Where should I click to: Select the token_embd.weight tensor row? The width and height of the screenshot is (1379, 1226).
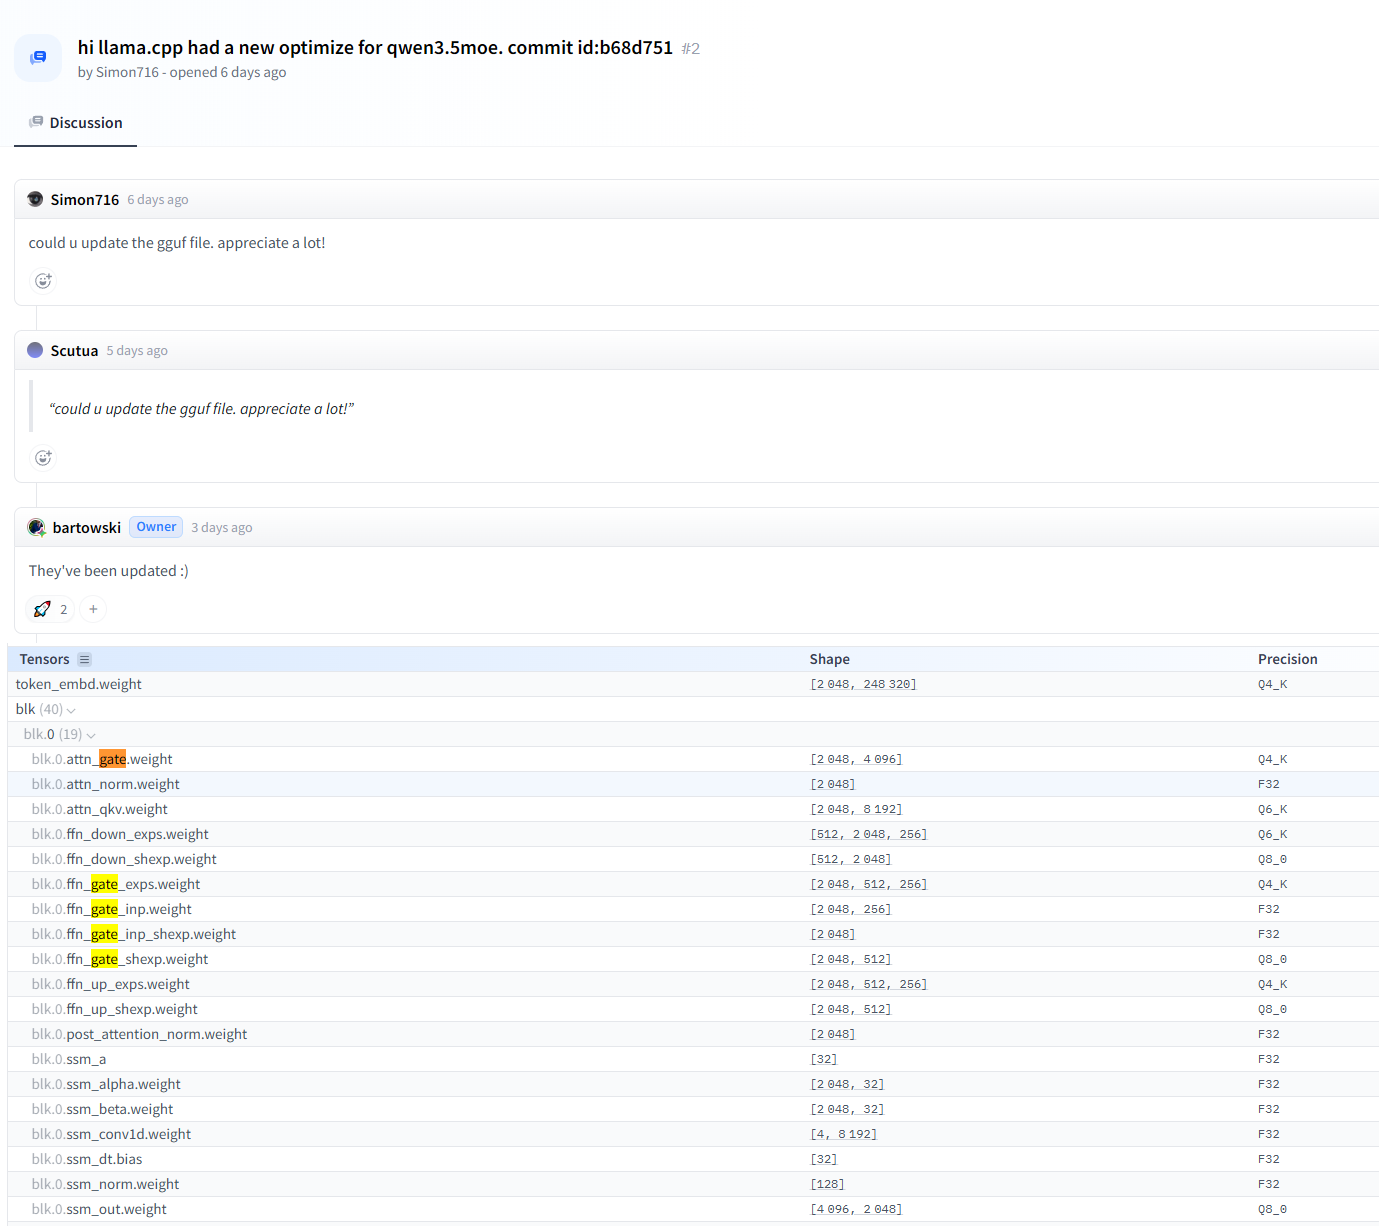click(693, 684)
